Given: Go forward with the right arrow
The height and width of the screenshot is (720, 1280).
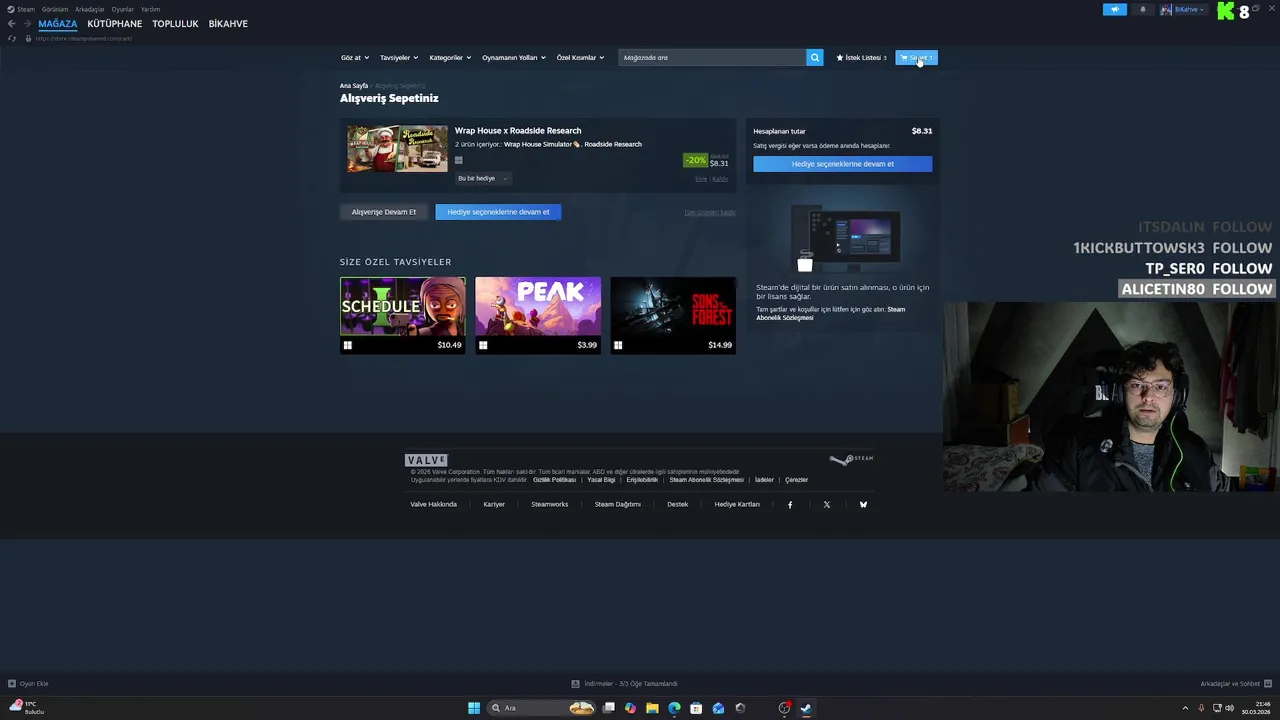Looking at the screenshot, I should pyautogui.click(x=27, y=24).
